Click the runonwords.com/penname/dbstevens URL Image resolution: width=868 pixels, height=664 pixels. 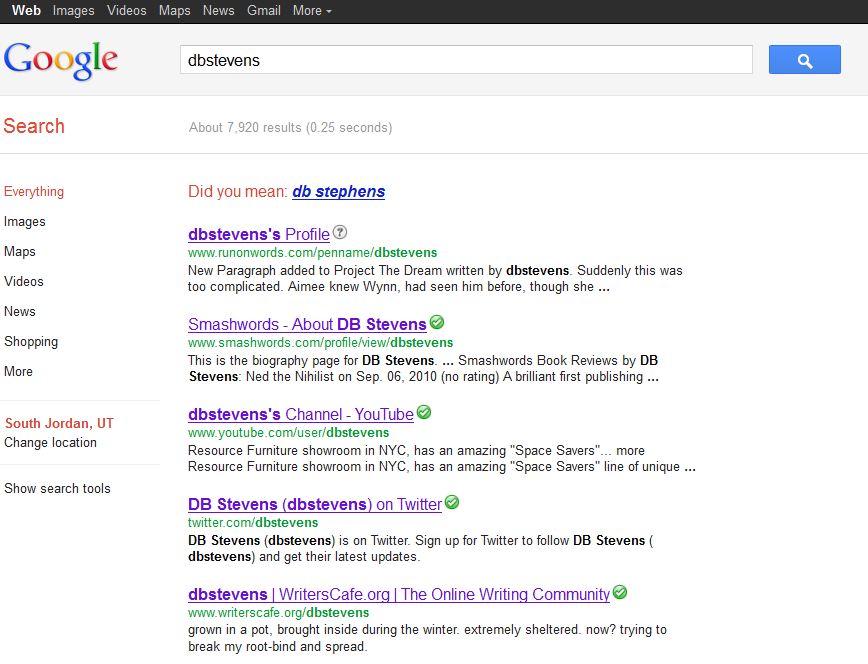[313, 253]
